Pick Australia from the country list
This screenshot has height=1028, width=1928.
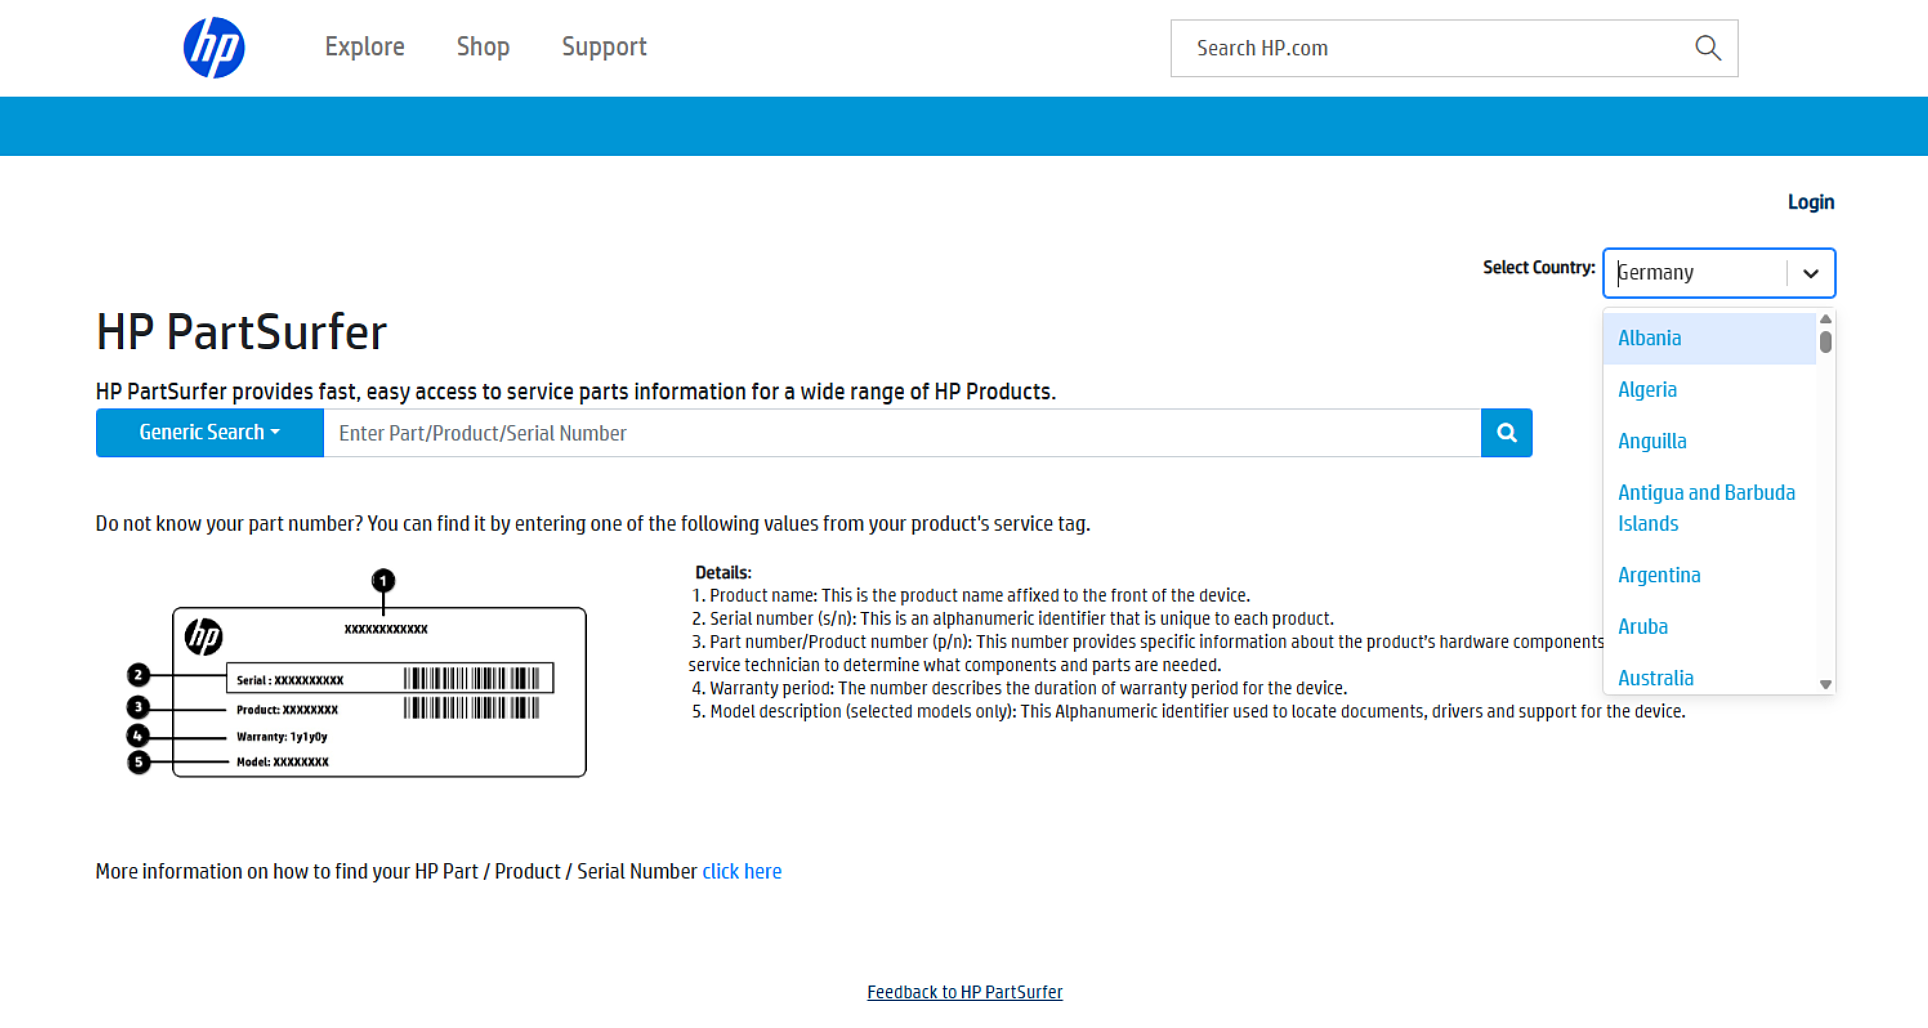1710,677
